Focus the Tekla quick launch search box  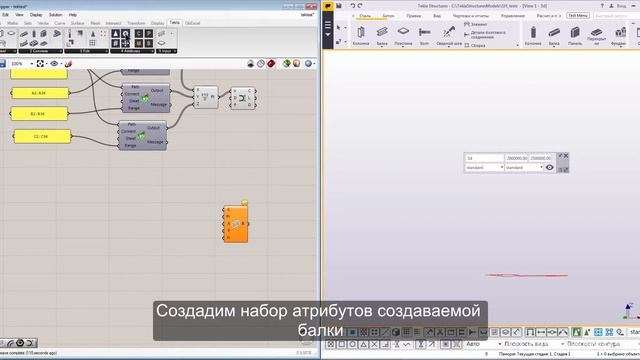pyautogui.click(x=616, y=16)
